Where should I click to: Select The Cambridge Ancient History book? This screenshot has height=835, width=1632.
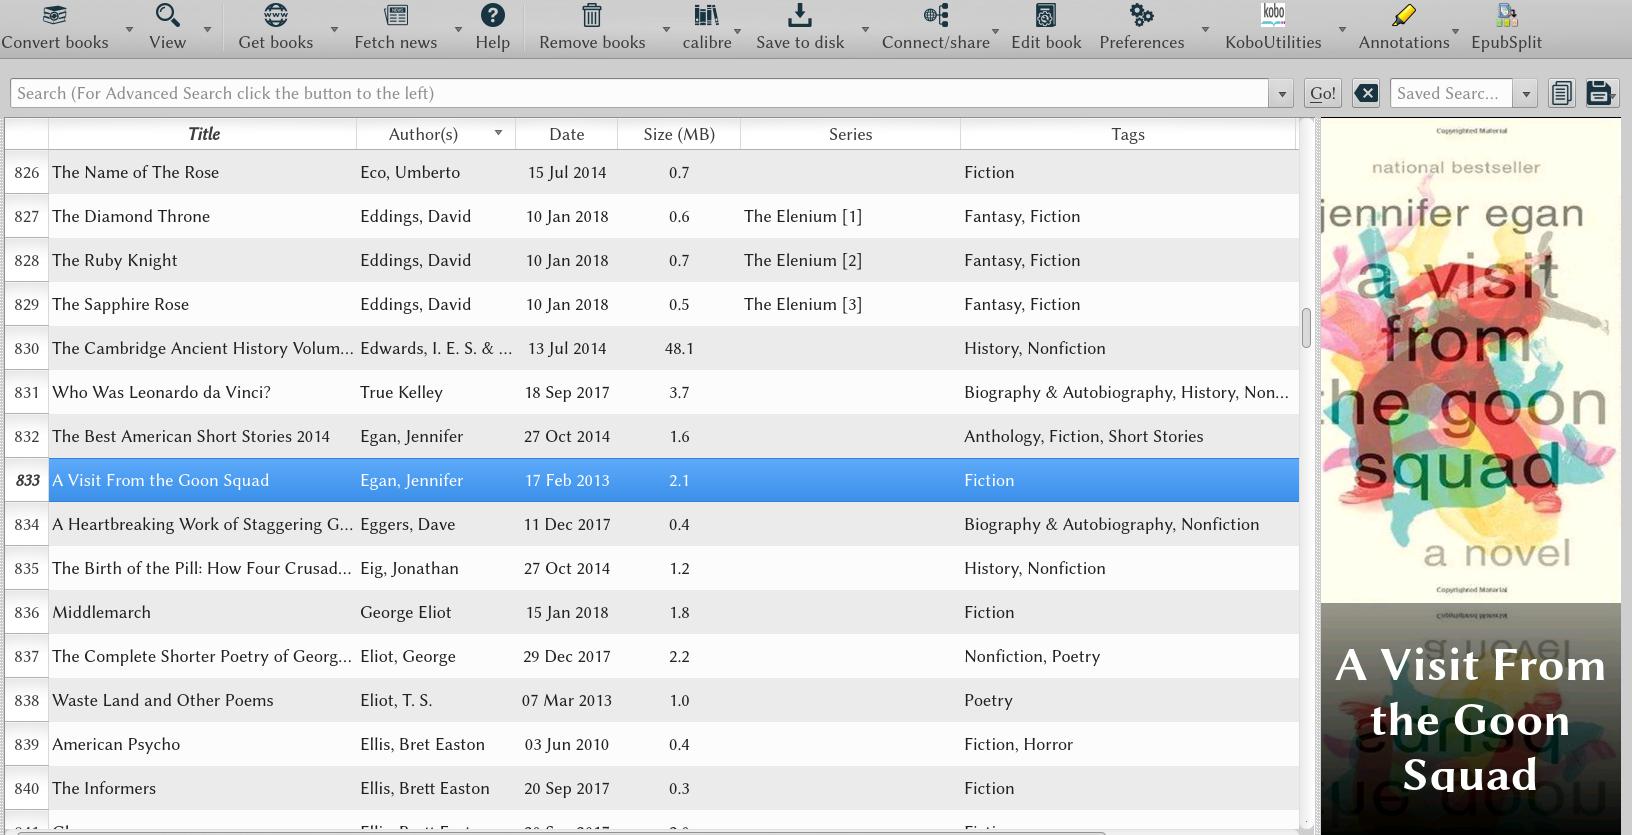point(203,348)
